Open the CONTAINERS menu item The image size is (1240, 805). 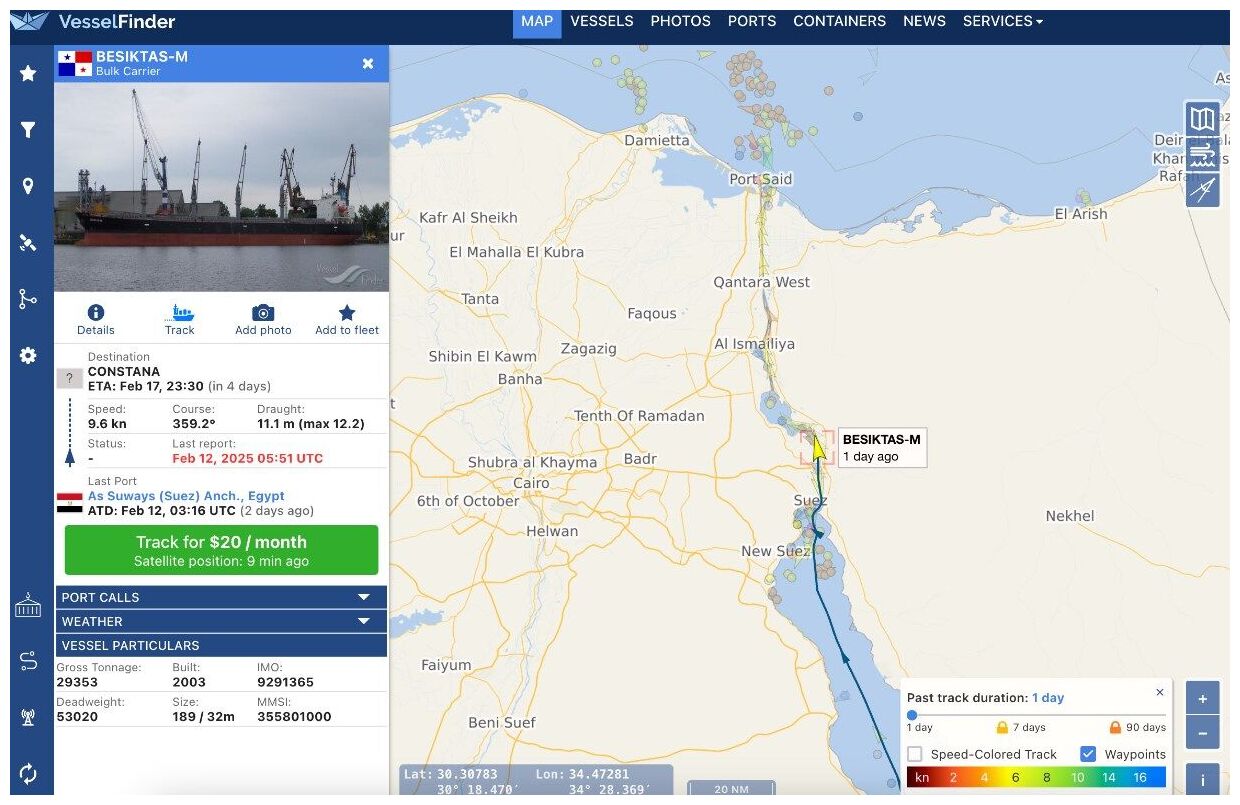tap(839, 21)
